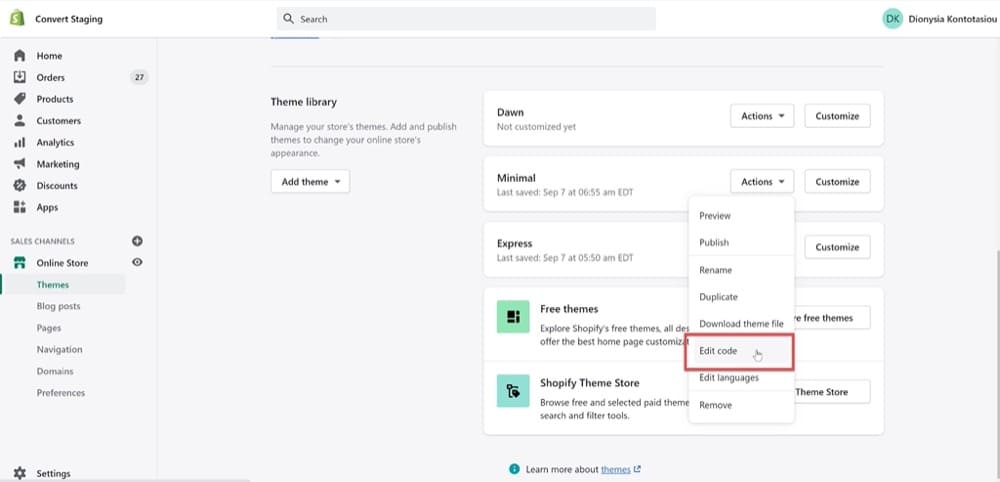The width and height of the screenshot is (1000, 482).
Task: Open Analytics via the bar chart icon
Action: (19, 143)
